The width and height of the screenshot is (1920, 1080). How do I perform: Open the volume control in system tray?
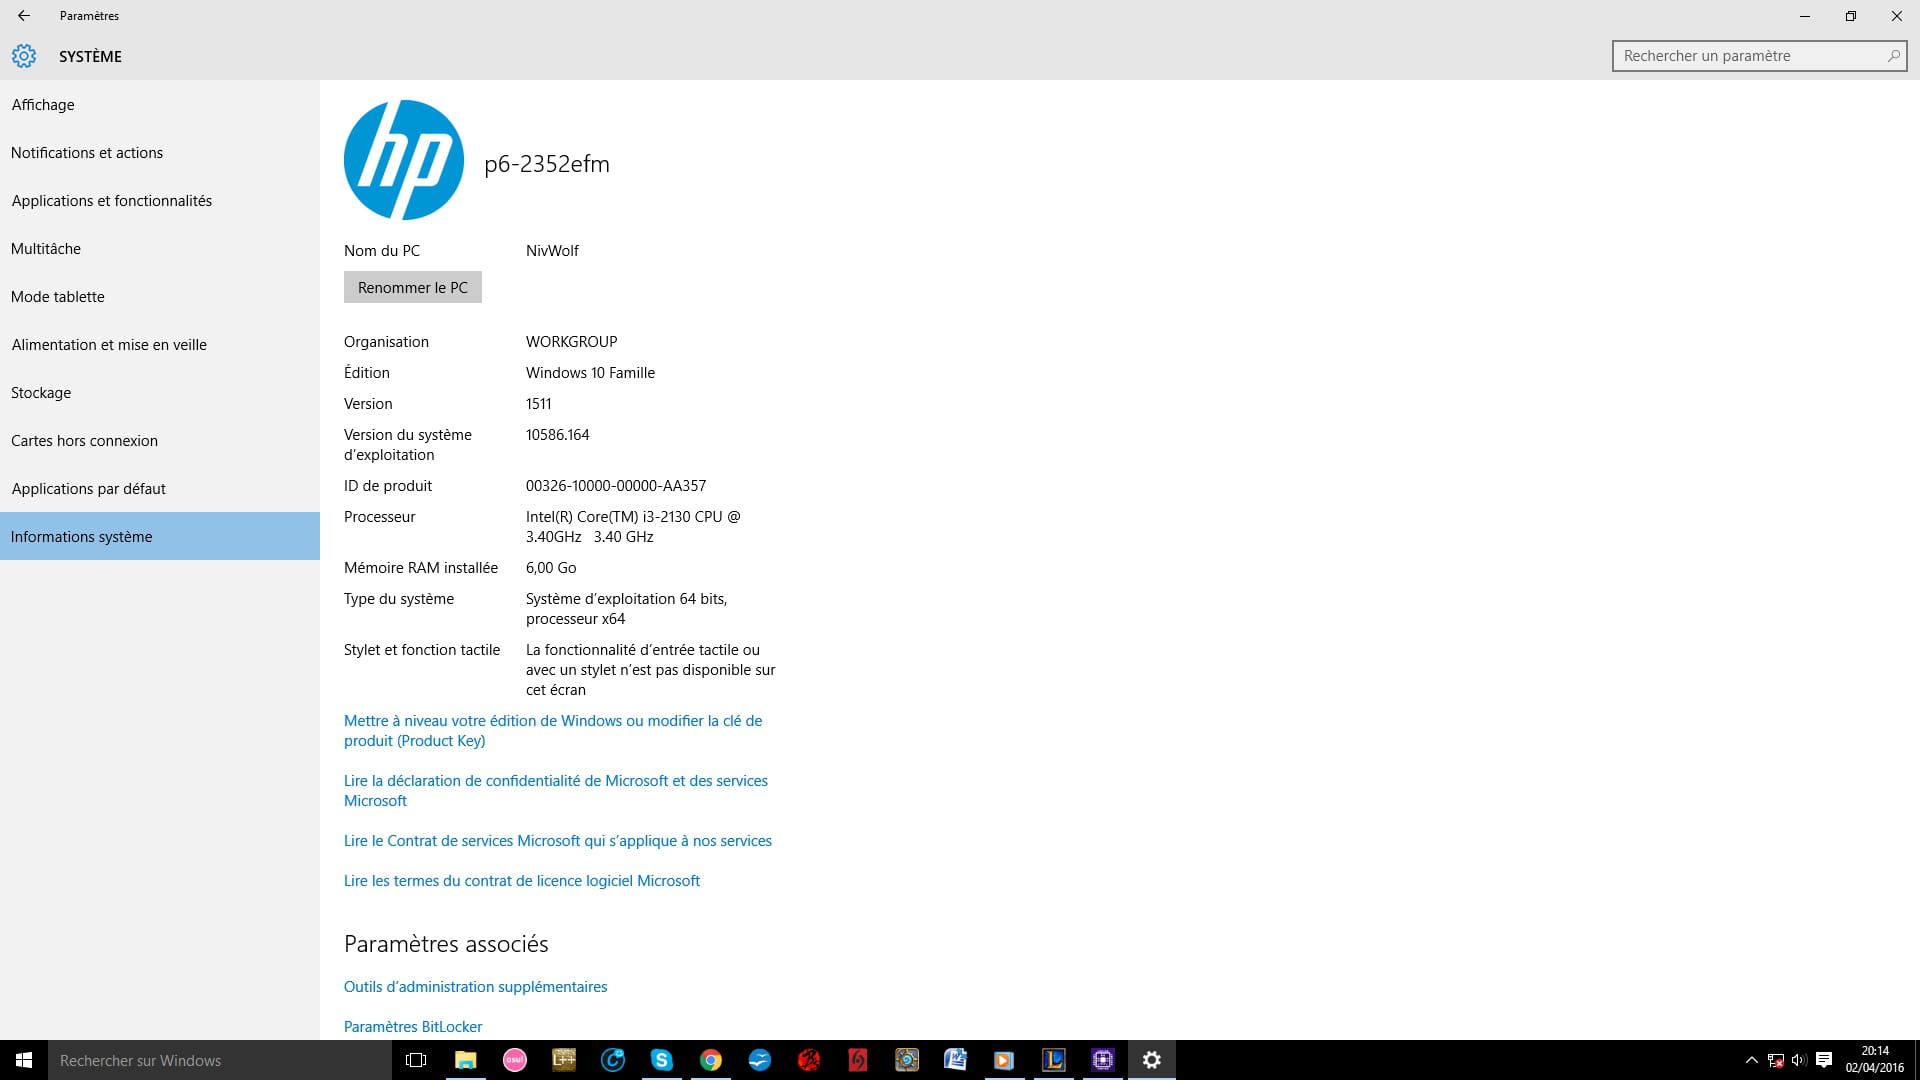(x=1799, y=1060)
